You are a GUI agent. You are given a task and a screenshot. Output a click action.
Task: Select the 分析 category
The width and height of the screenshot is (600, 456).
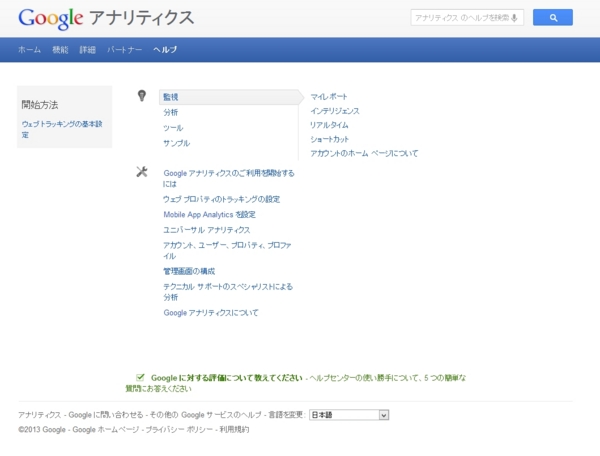click(171, 112)
